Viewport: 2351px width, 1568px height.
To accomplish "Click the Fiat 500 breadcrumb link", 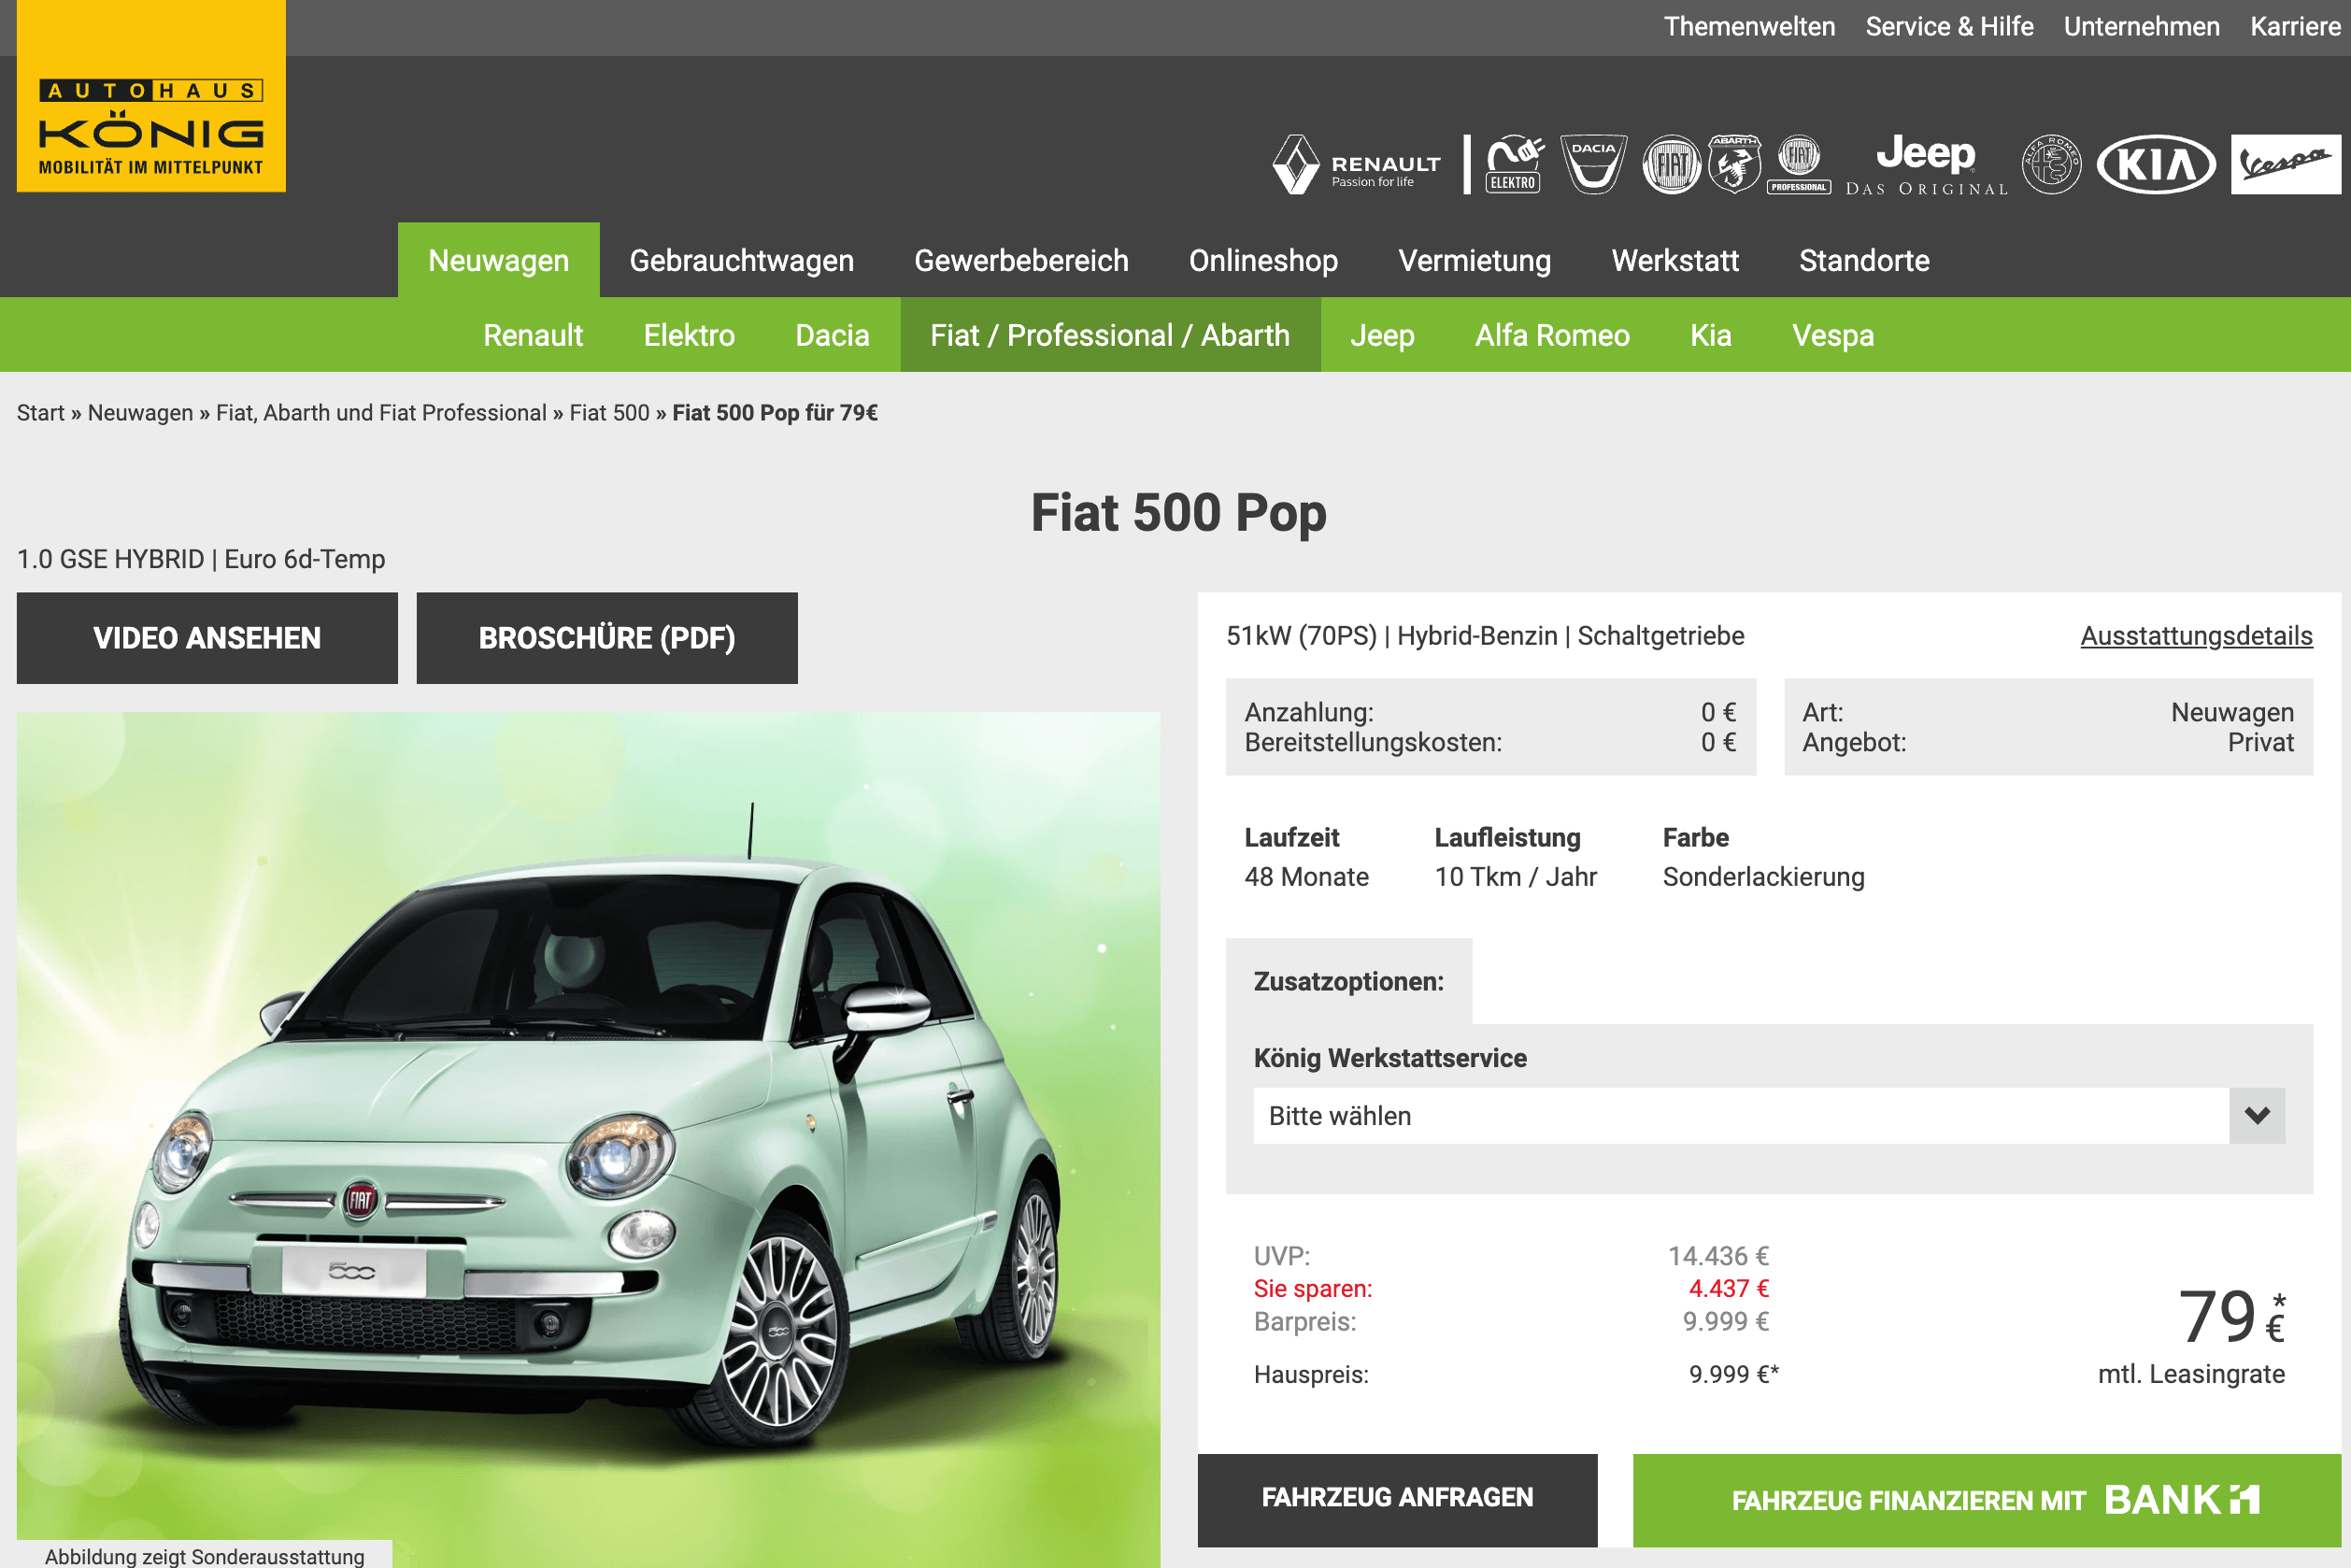I will coord(609,413).
